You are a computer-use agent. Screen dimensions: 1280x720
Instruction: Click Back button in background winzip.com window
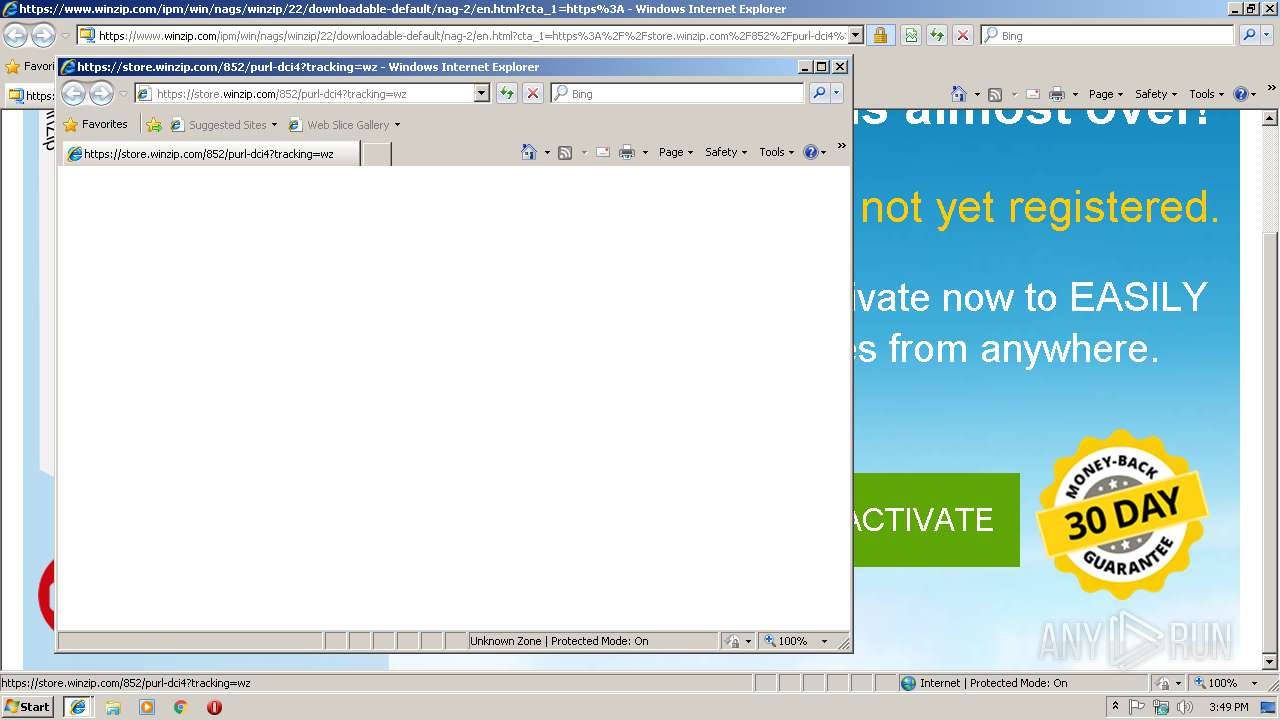click(x=15, y=35)
